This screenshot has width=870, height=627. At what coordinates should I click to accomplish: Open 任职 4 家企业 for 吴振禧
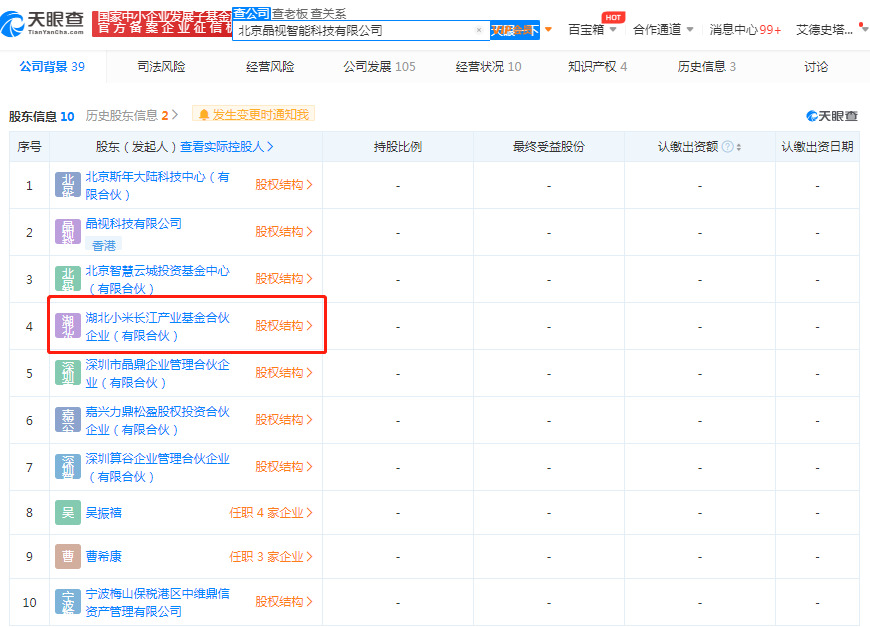(x=271, y=513)
